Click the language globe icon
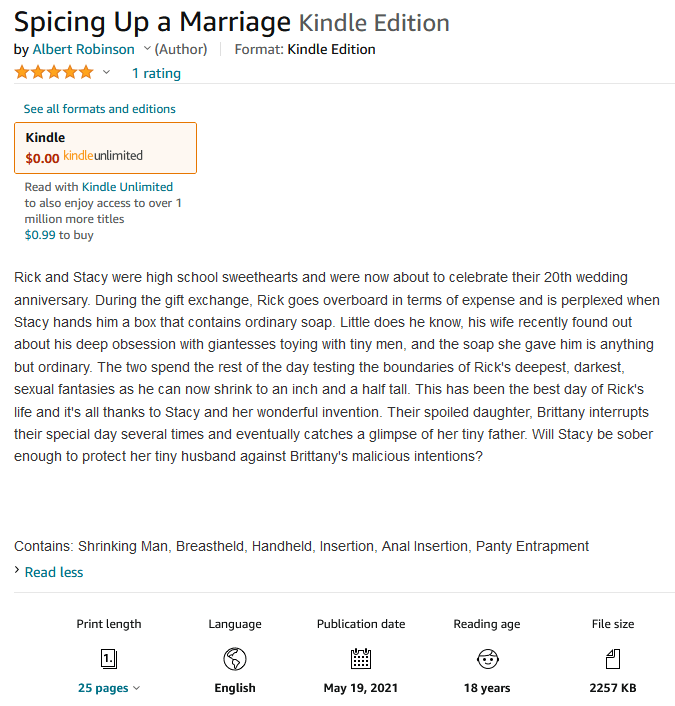Screen dimensions: 675x706 (x=235, y=659)
